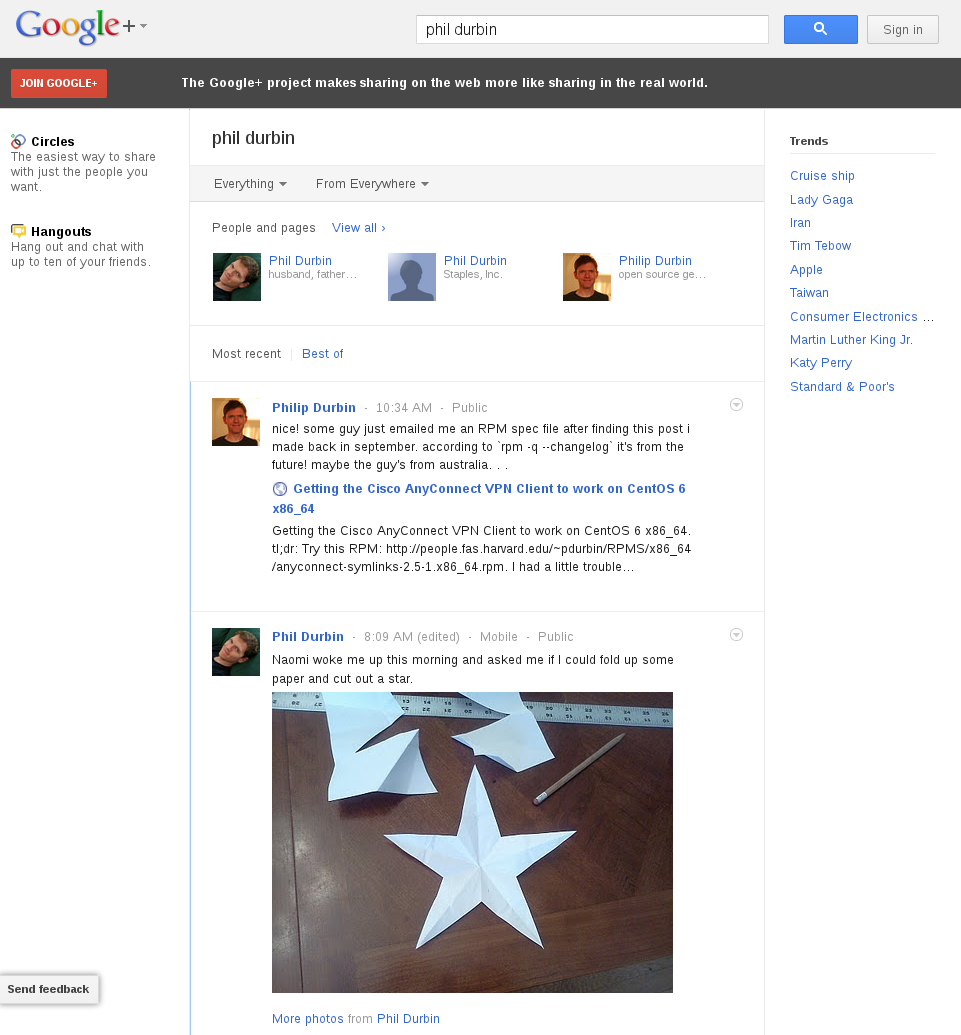Click the Google+ logo
The image size is (961, 1035).
(x=75, y=27)
